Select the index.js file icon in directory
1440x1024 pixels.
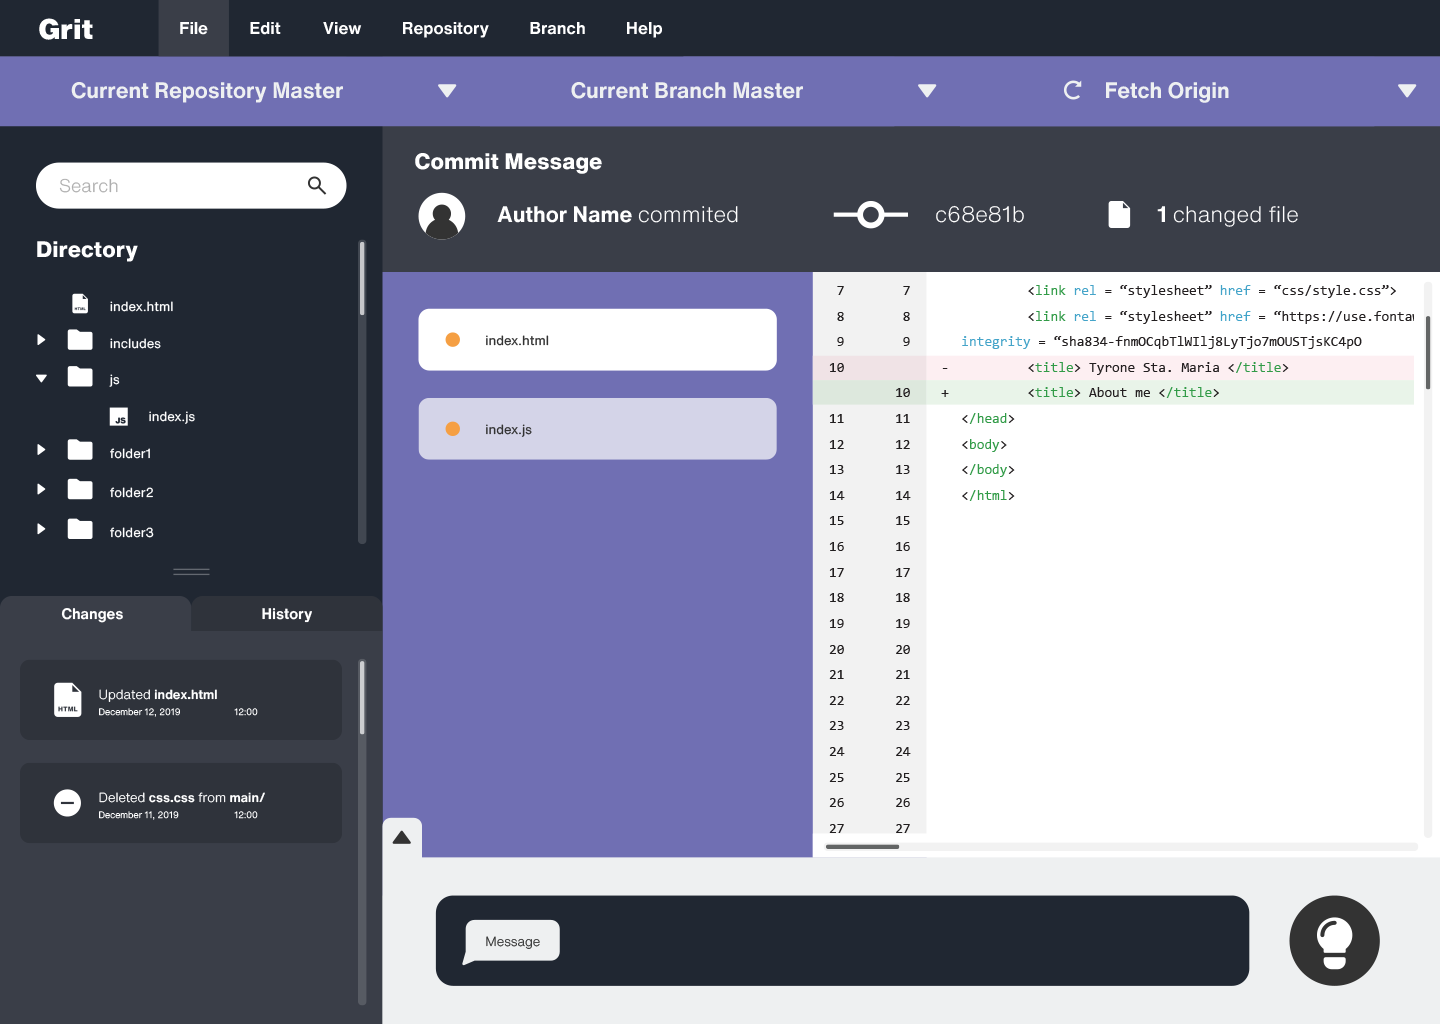(x=119, y=417)
